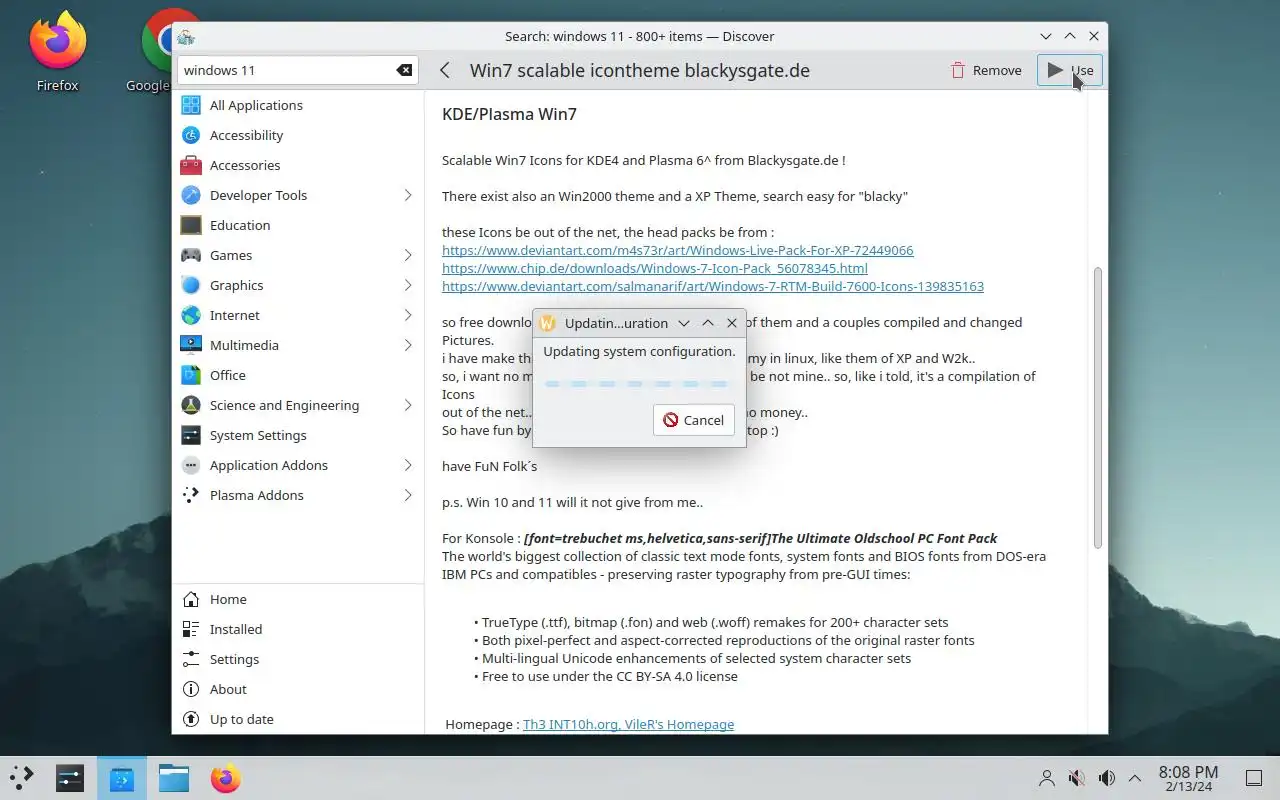
Task: Expand Developer Tools subcategories
Action: pos(408,195)
